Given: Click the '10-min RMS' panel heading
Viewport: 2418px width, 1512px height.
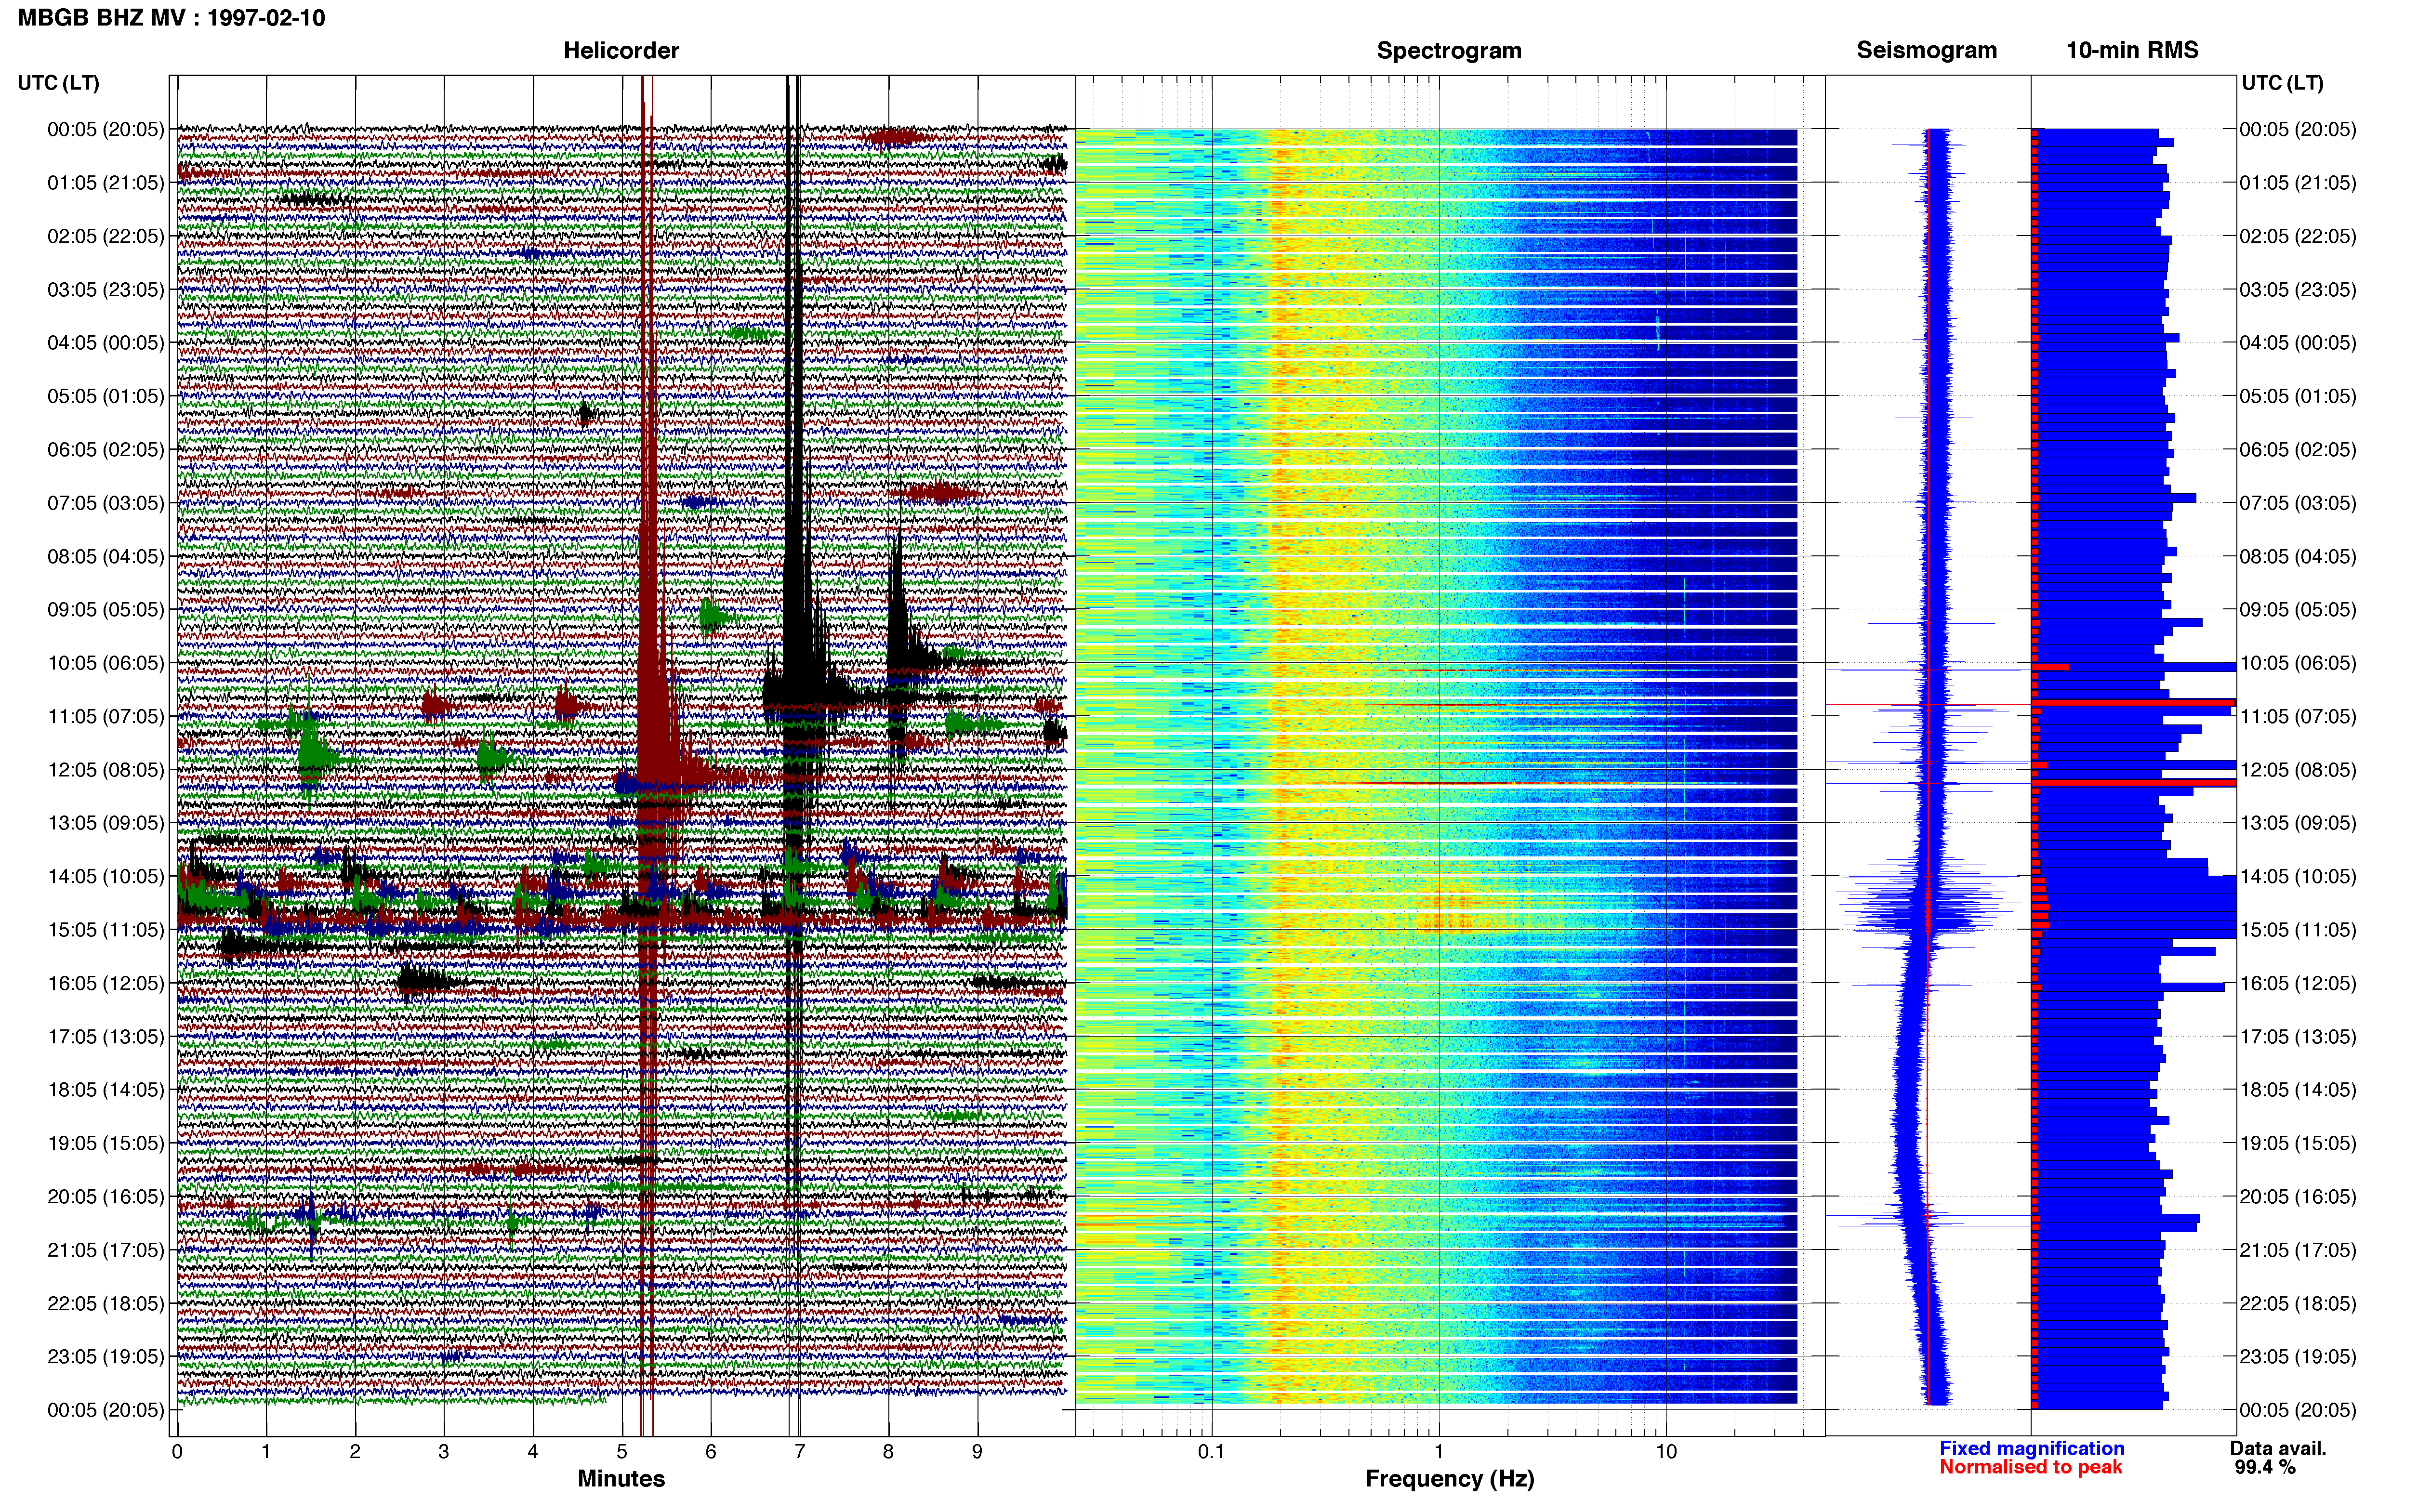Looking at the screenshot, I should tap(2132, 50).
